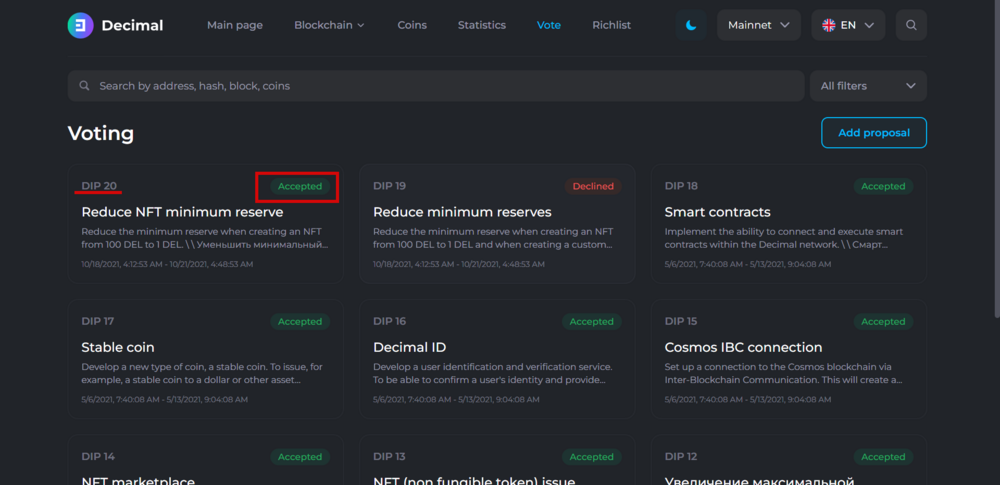
Task: Open DIP 20 Reduce NFT minimum reserve
Action: point(205,224)
